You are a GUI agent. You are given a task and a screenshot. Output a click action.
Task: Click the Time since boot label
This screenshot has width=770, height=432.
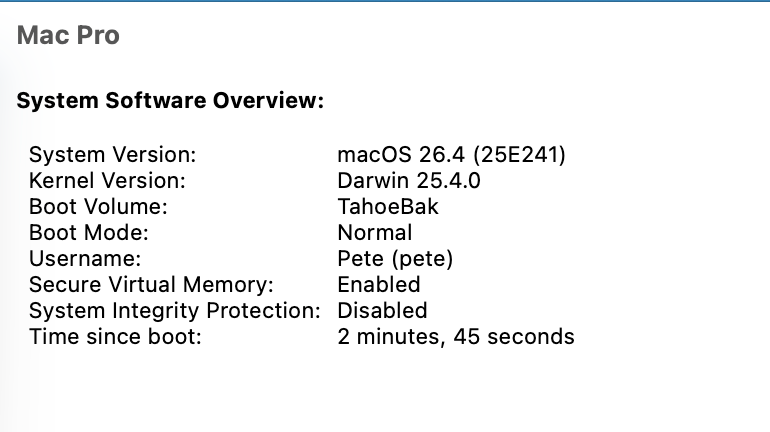click(x=115, y=337)
